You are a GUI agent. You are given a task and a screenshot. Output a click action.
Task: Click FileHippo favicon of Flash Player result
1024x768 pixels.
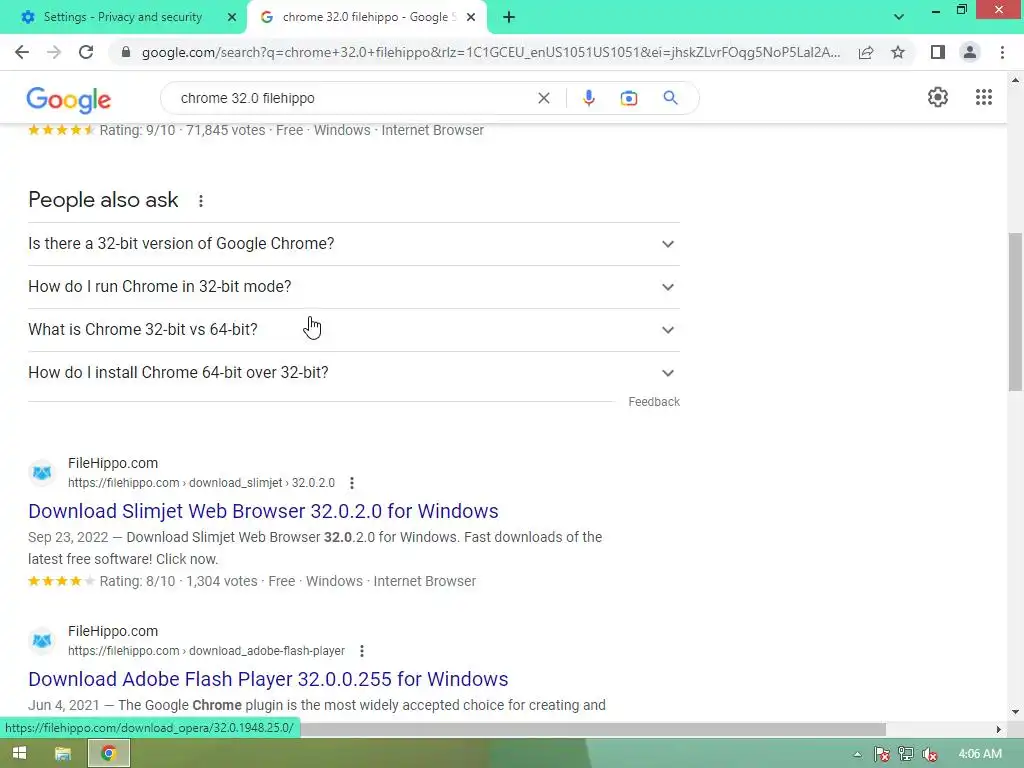click(x=42, y=640)
